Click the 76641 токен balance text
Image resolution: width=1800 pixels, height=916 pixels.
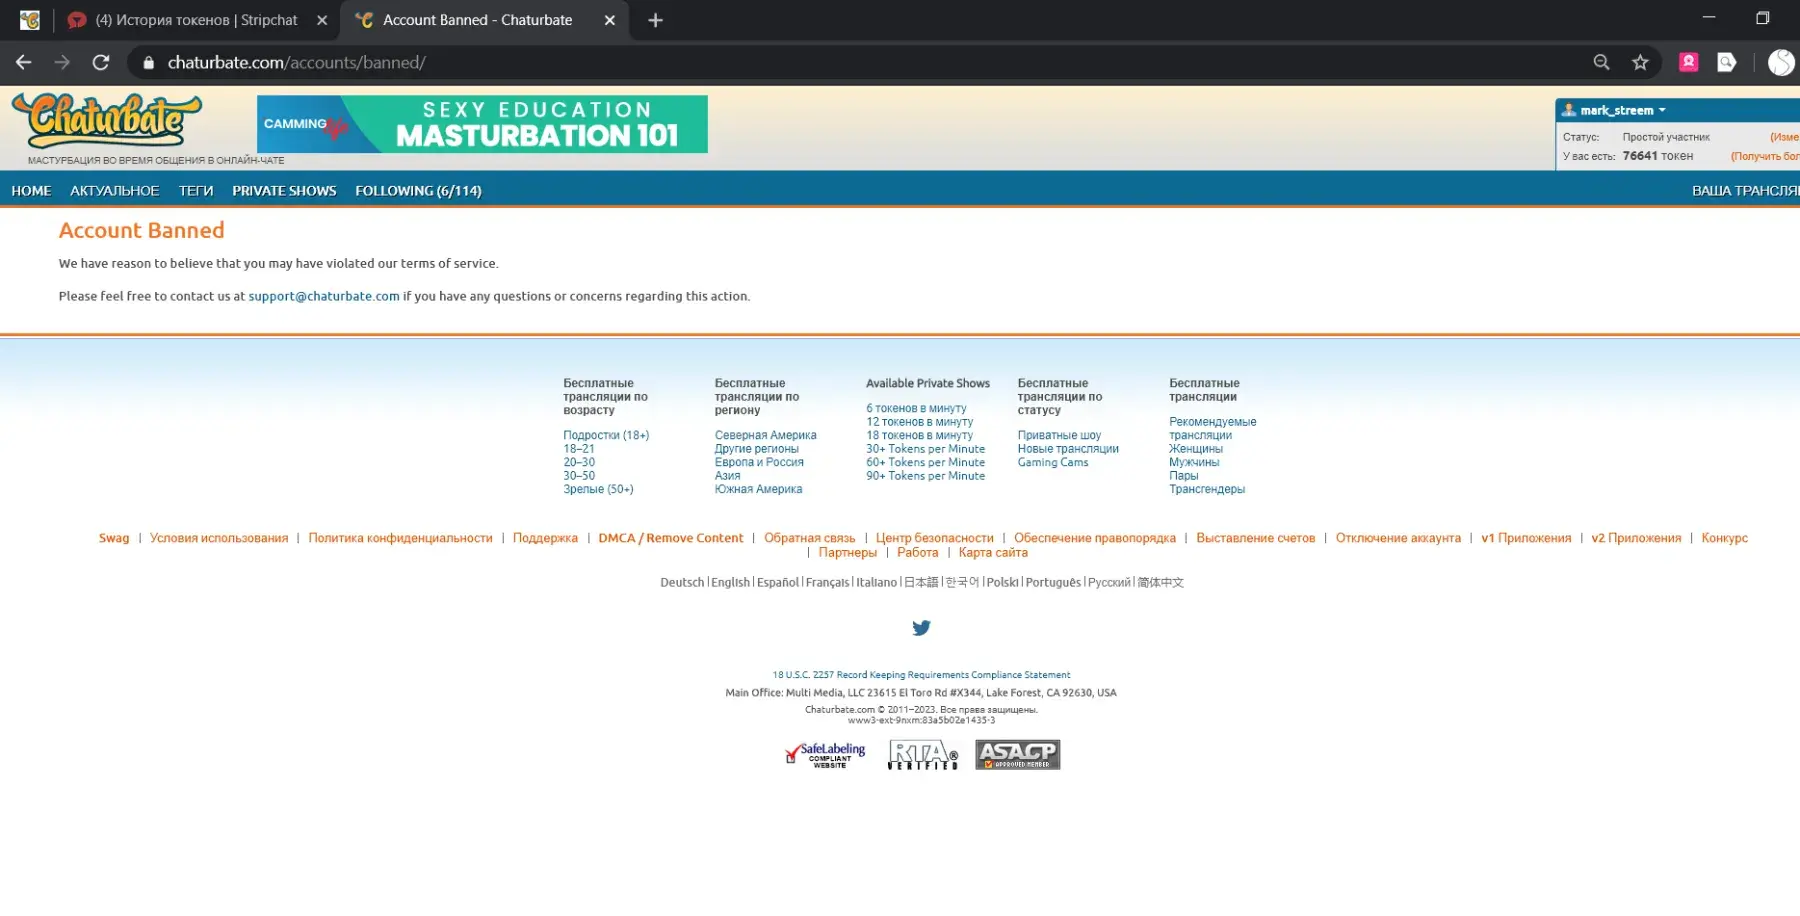[1658, 156]
